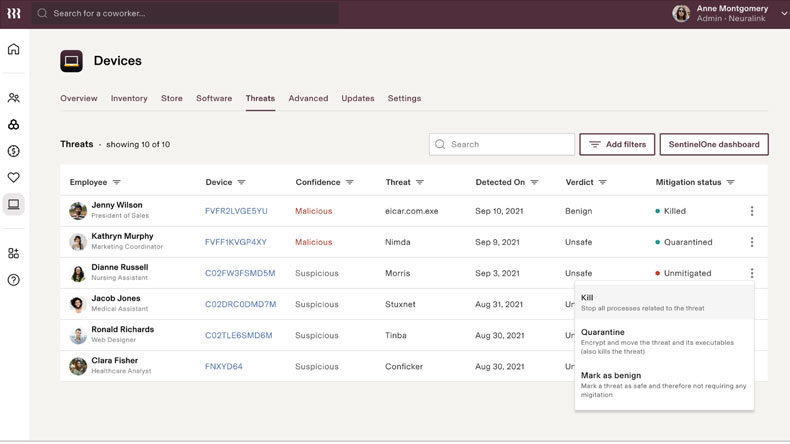
Task: Open the Confidence column filter
Action: point(350,183)
